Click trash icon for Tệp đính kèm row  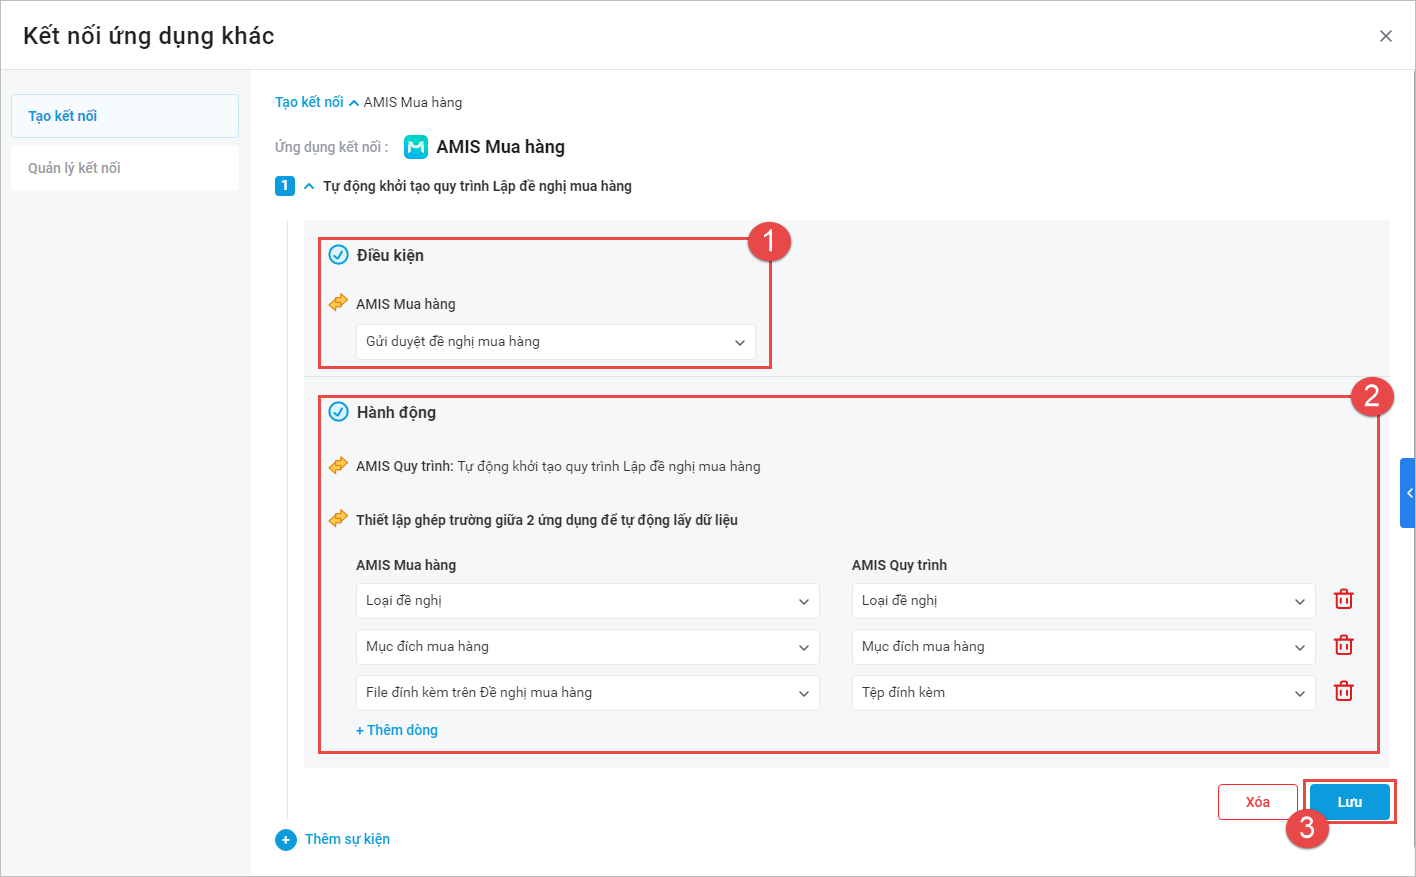(1343, 691)
